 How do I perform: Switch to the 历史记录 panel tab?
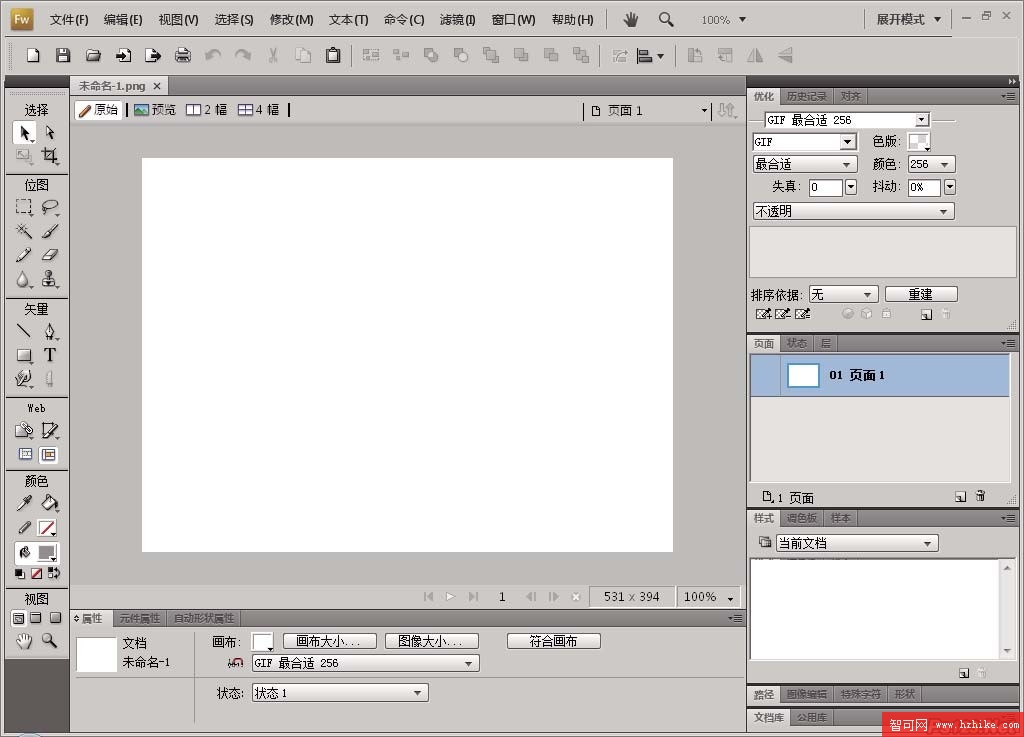tap(806, 96)
